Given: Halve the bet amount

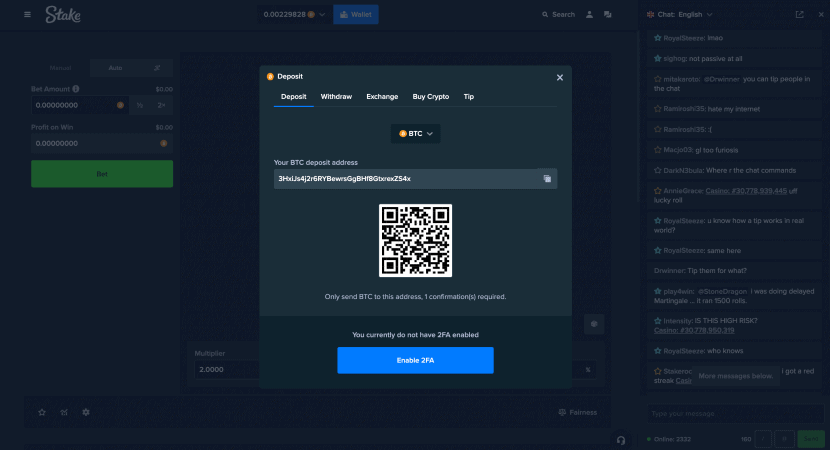Looking at the screenshot, I should pyautogui.click(x=140, y=105).
